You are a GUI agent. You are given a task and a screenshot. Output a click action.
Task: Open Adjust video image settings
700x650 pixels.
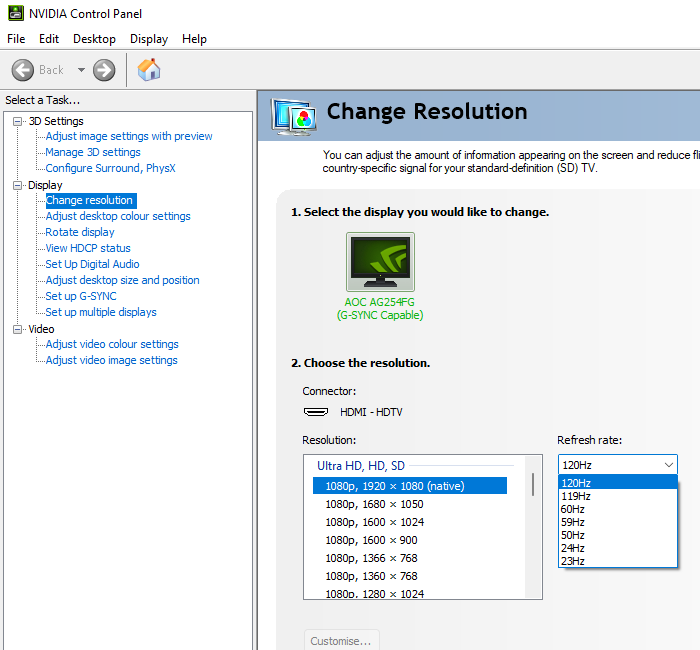click(x=112, y=361)
